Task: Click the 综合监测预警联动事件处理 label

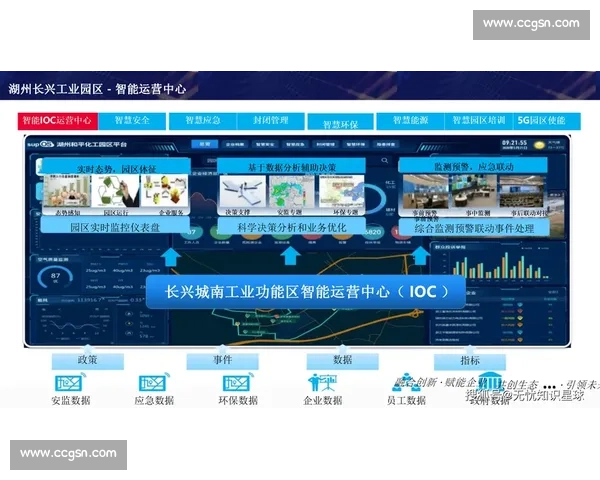Action: [x=474, y=228]
